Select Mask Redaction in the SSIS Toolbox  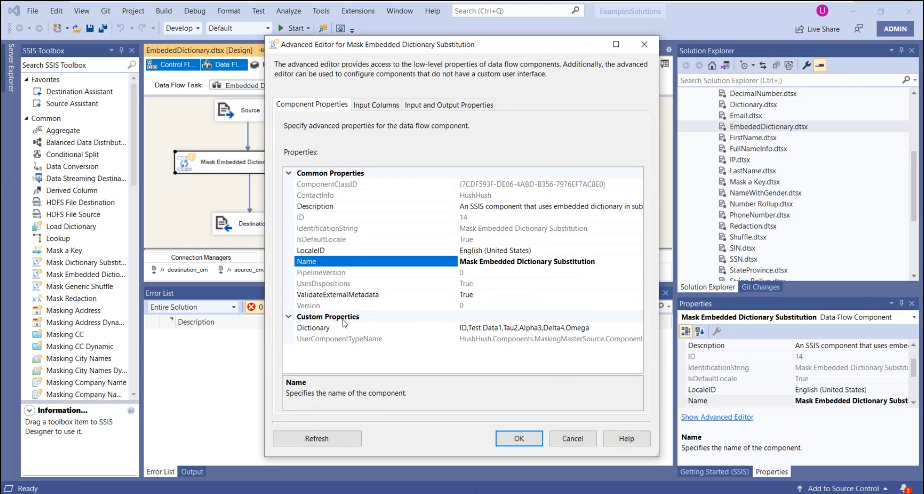point(71,298)
